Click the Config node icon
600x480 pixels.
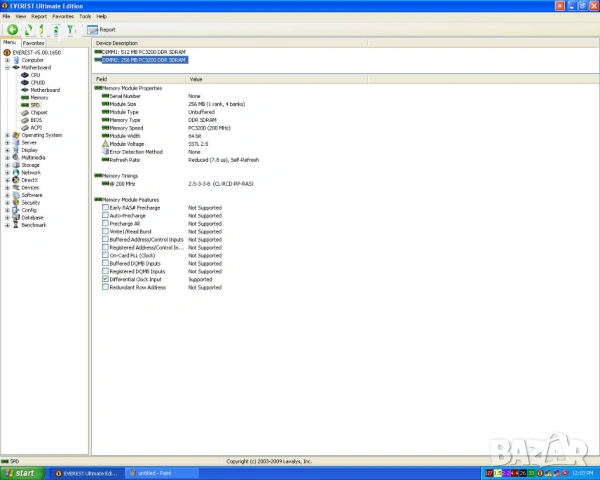coord(16,210)
